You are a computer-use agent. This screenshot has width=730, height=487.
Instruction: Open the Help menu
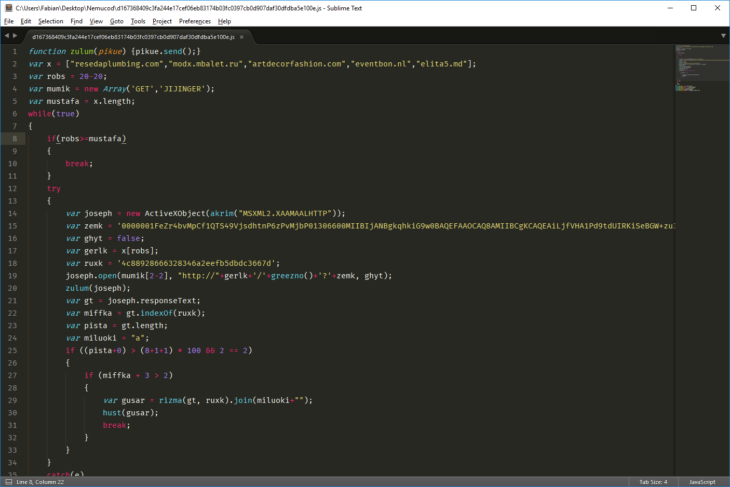[x=224, y=21]
